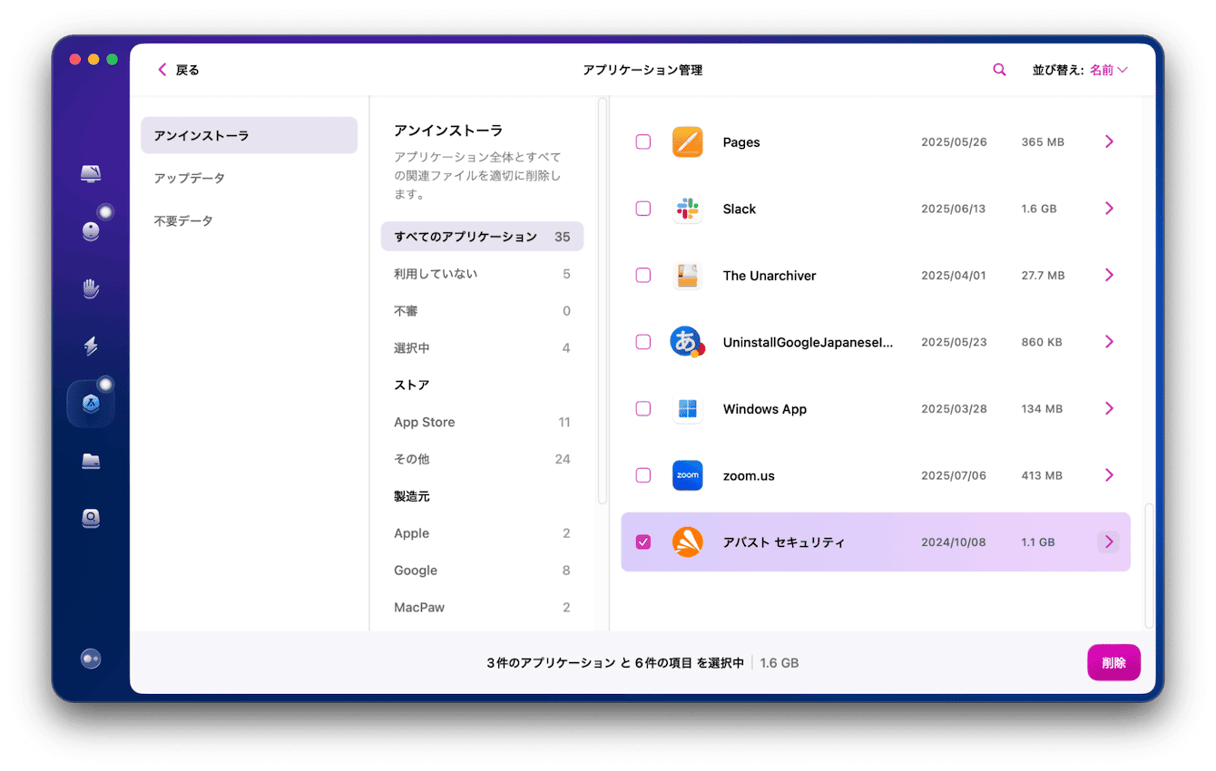Select the MacPaw vendor filter
This screenshot has height=771, width=1216.
482,607
